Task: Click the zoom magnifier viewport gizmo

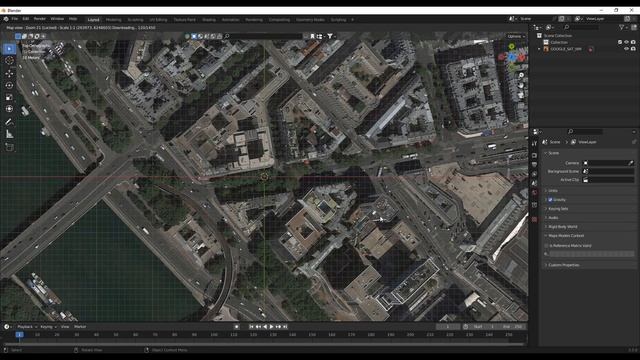Action: coord(521,76)
